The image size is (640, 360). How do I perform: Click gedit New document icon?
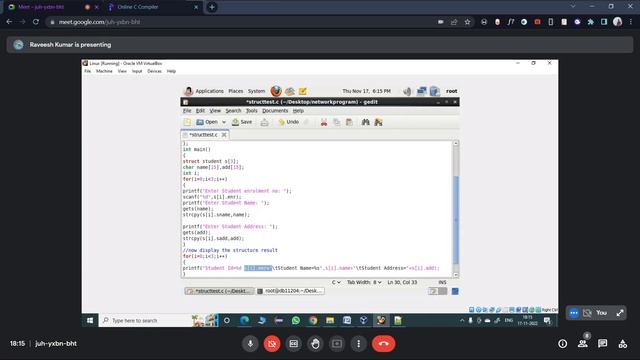click(187, 122)
